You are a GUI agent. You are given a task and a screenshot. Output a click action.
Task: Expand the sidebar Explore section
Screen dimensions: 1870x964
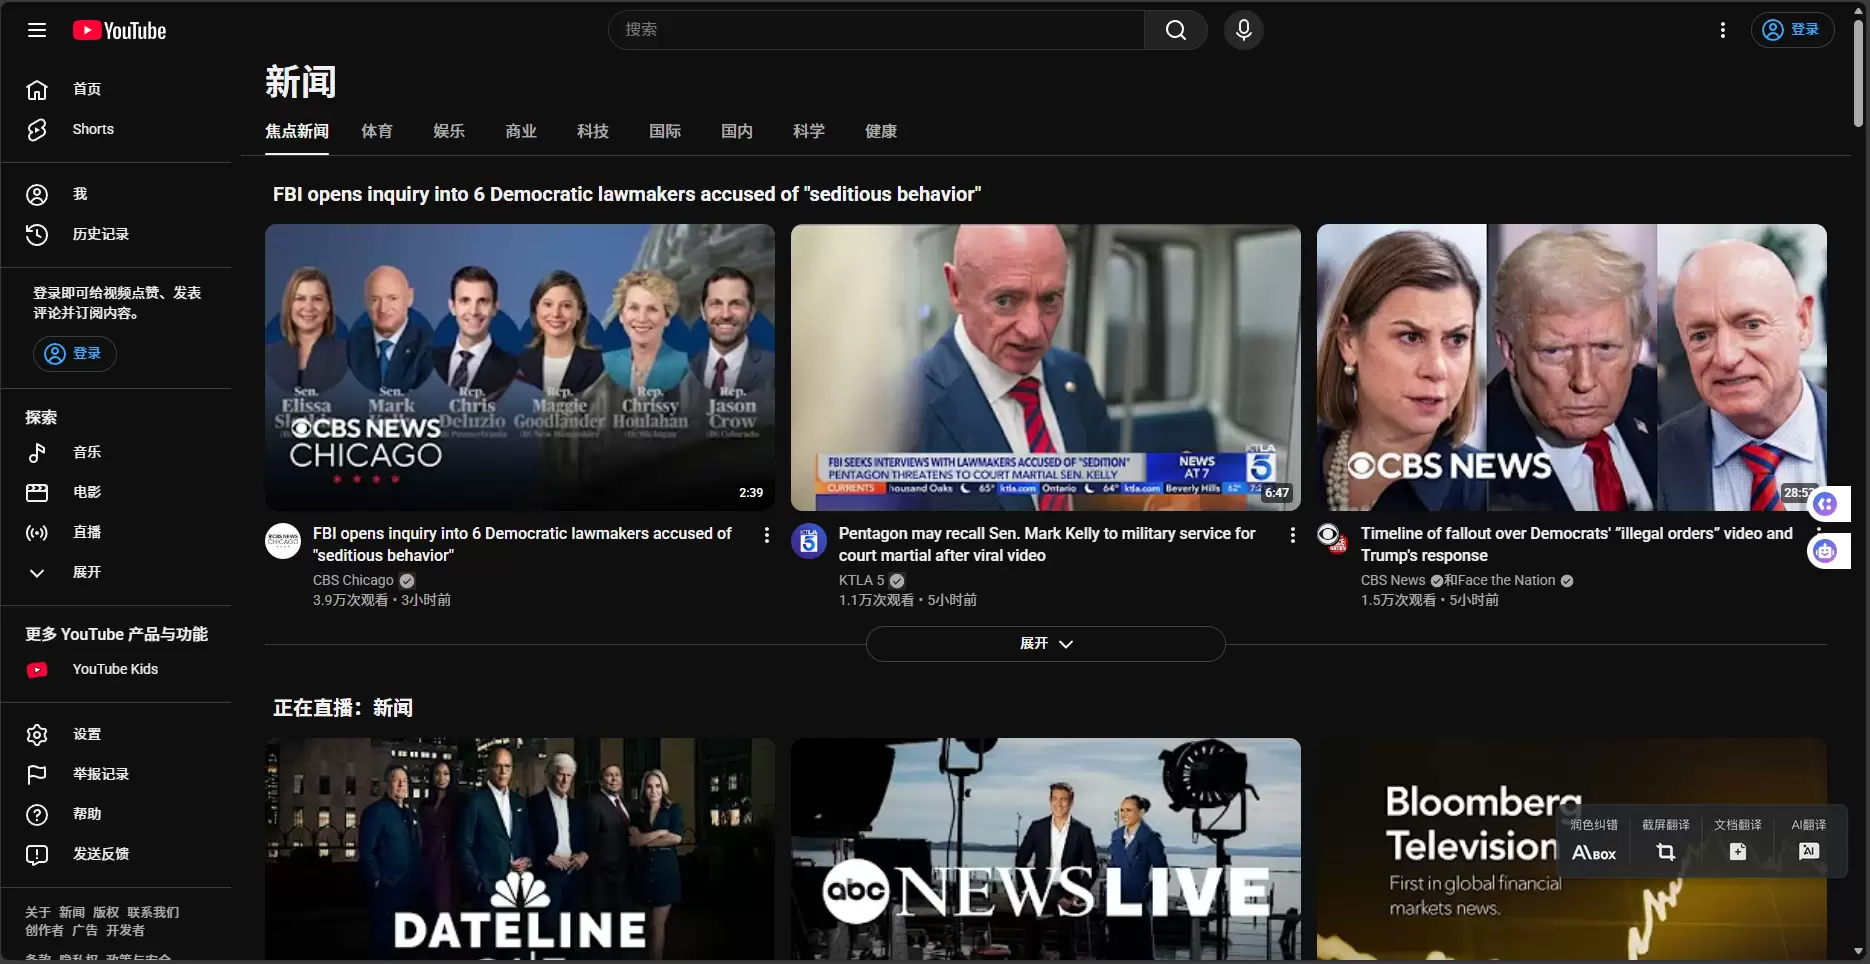(x=85, y=572)
